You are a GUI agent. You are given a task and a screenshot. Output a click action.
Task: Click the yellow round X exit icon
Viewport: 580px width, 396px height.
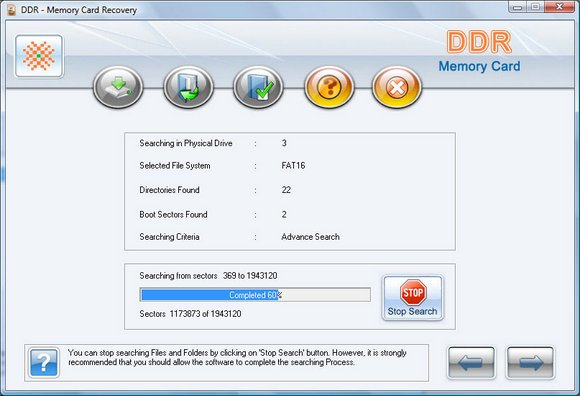pos(397,87)
